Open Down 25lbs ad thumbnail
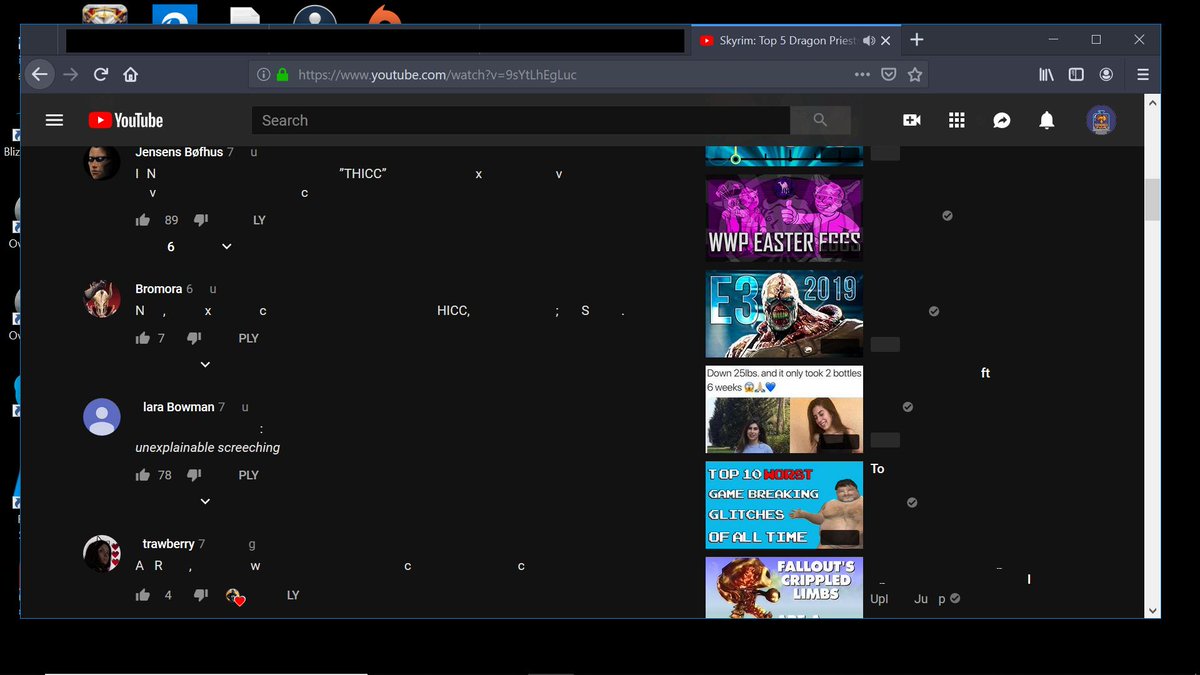This screenshot has height=675, width=1200. click(x=784, y=409)
